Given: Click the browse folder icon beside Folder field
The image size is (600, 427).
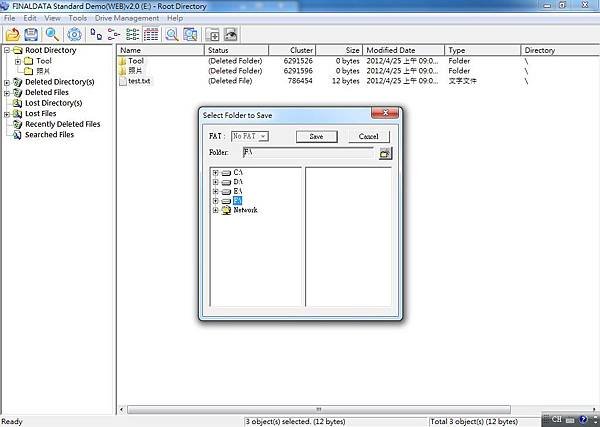Looking at the screenshot, I should pyautogui.click(x=385, y=153).
